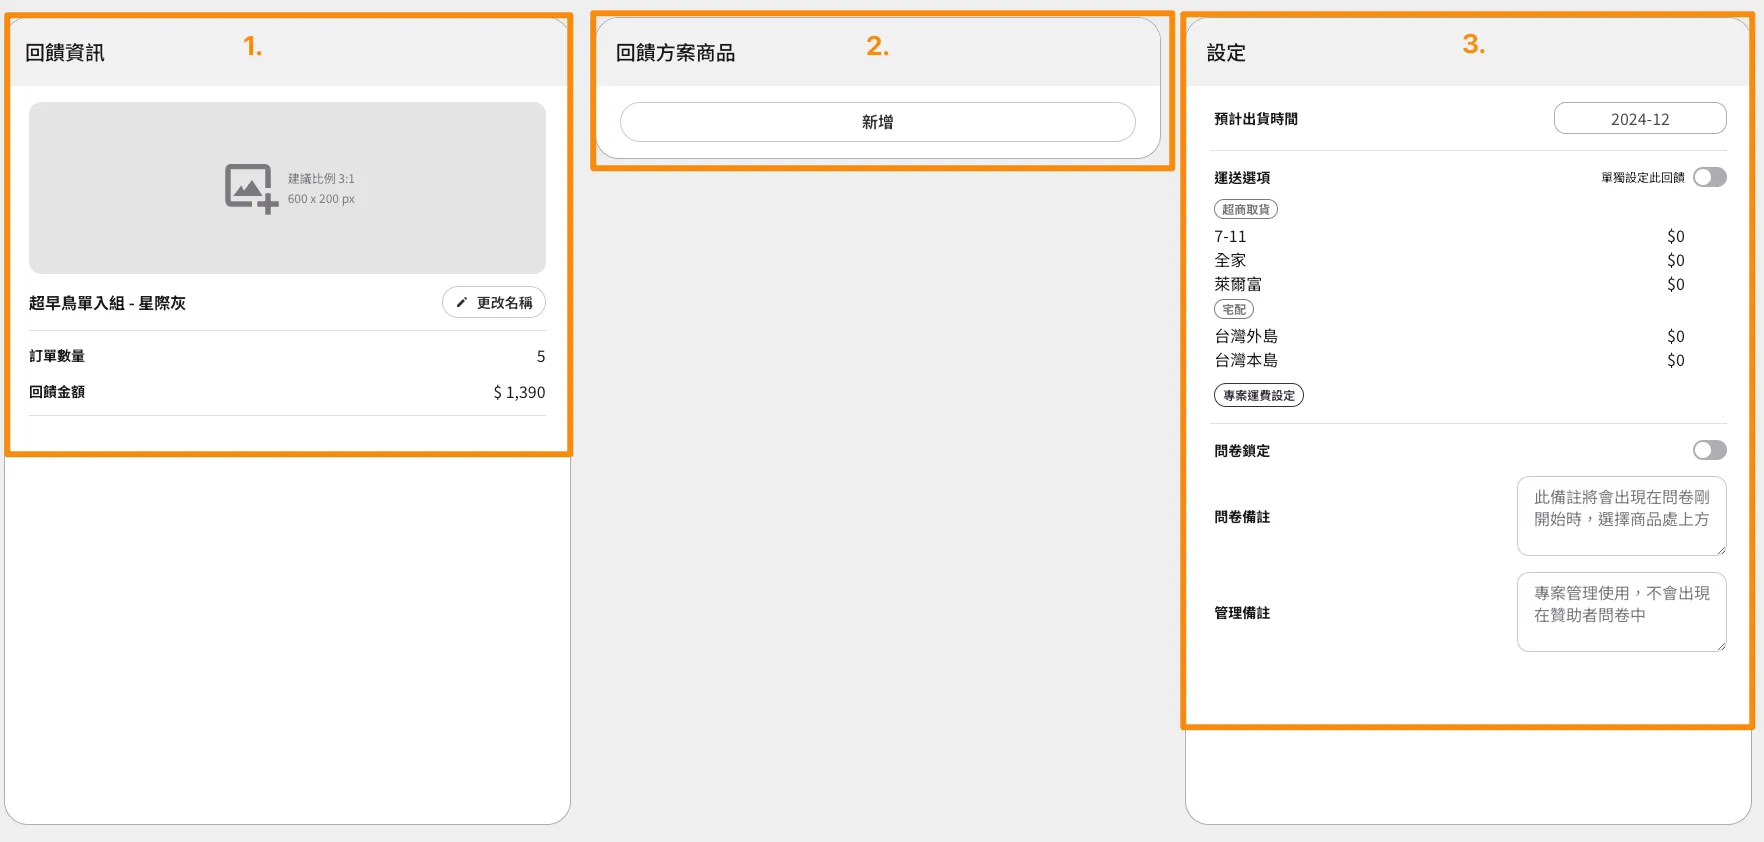Open 專案運費設定 shipping settings
Image resolution: width=1764 pixels, height=842 pixels.
click(x=1258, y=396)
